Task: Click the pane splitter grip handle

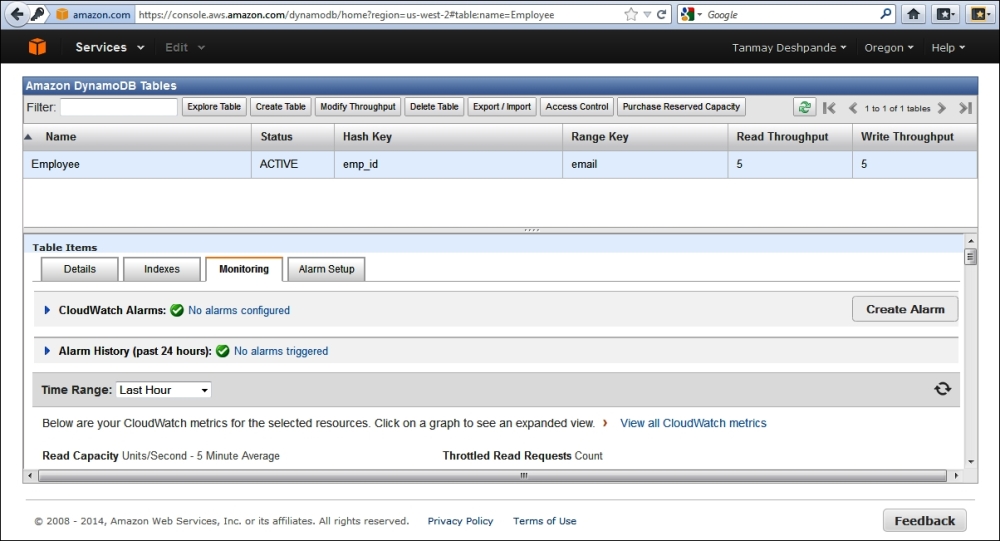Action: (531, 230)
